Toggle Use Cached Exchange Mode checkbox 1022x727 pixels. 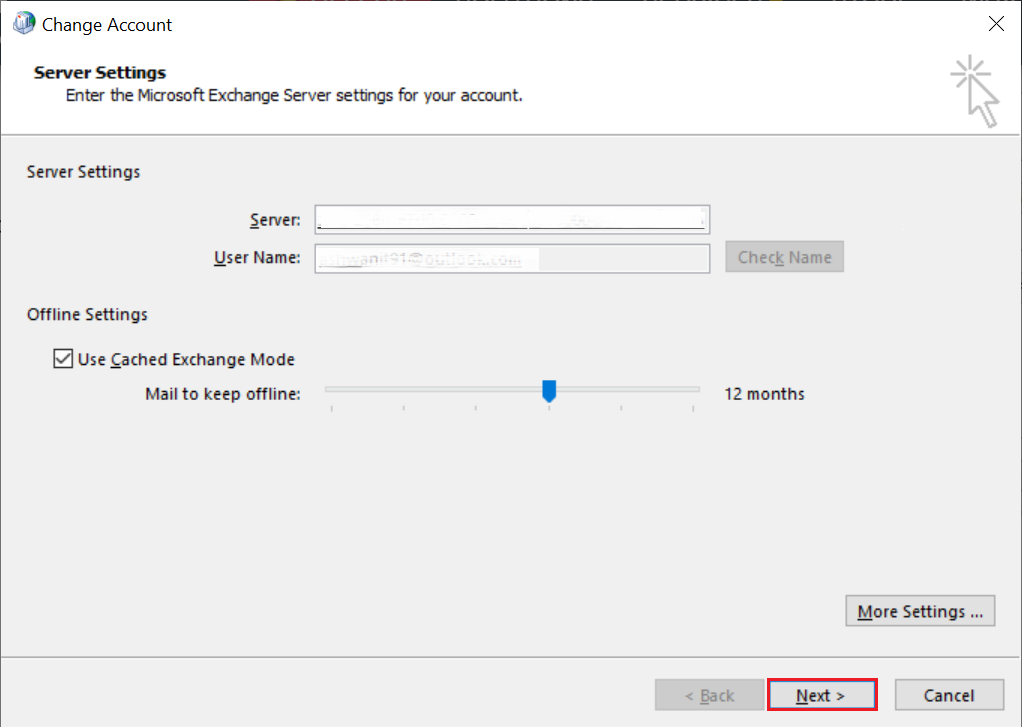[63, 359]
